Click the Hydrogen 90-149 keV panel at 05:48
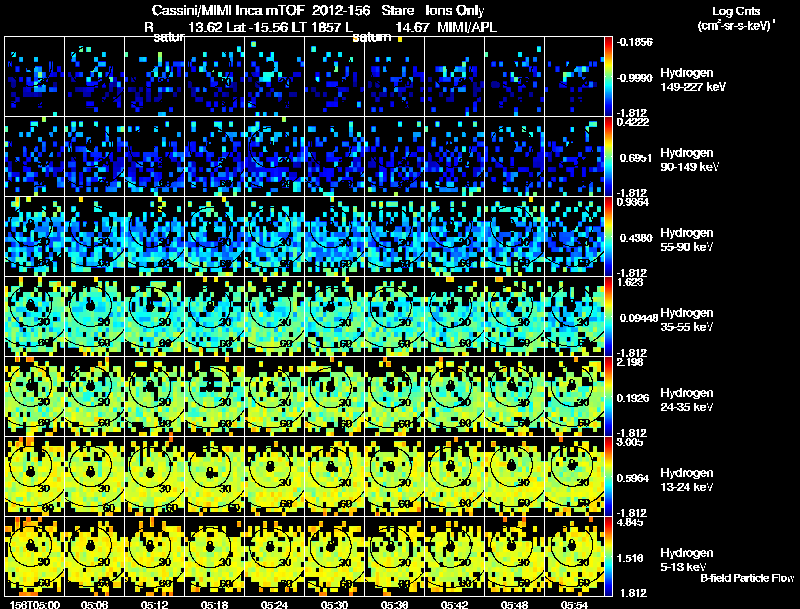 click(514, 156)
